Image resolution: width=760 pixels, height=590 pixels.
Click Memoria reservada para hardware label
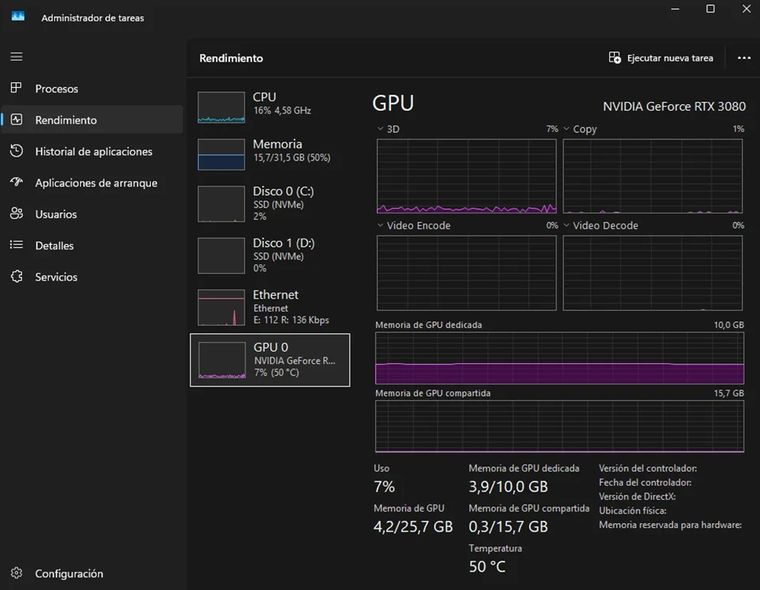click(670, 525)
